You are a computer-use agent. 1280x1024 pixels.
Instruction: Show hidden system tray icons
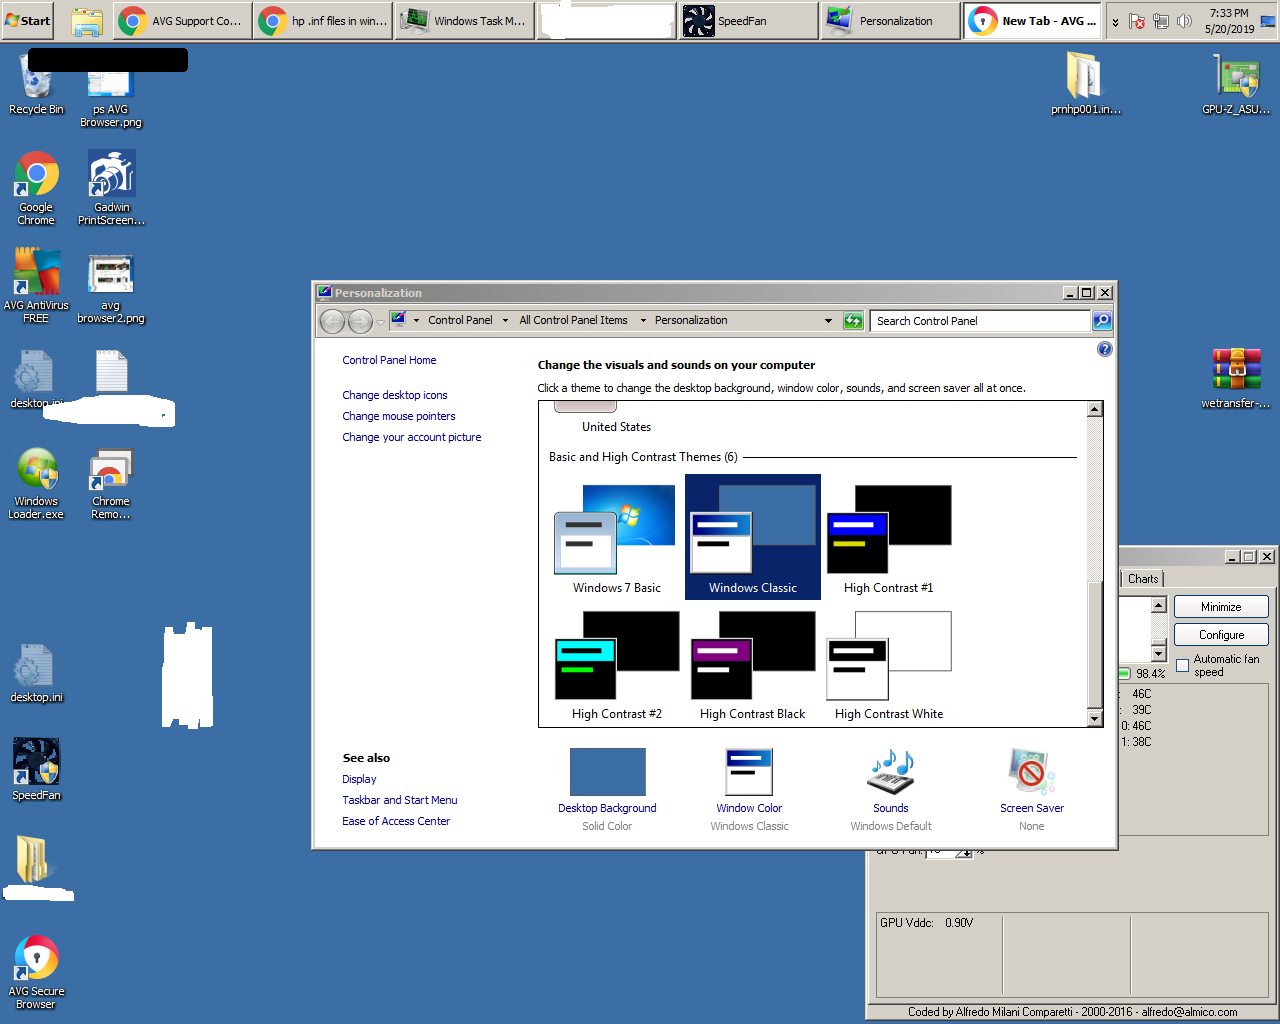click(x=1115, y=22)
